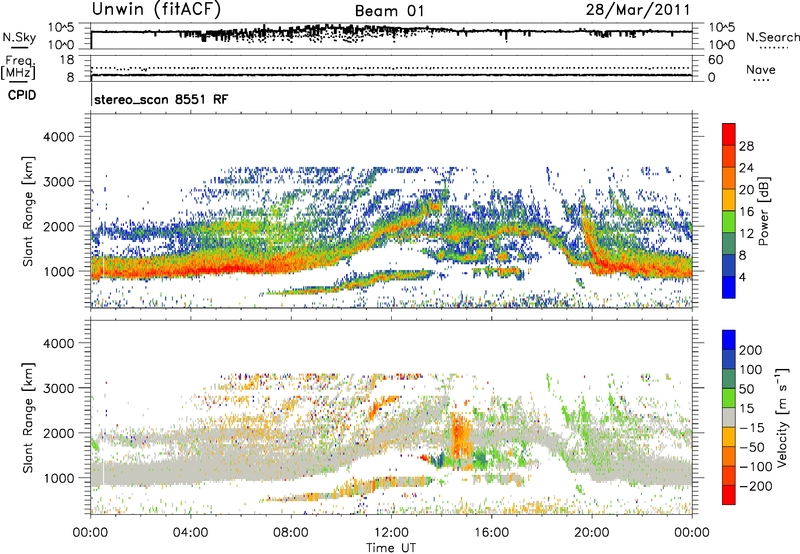Click the red segment of the power color bar

[x=729, y=134]
